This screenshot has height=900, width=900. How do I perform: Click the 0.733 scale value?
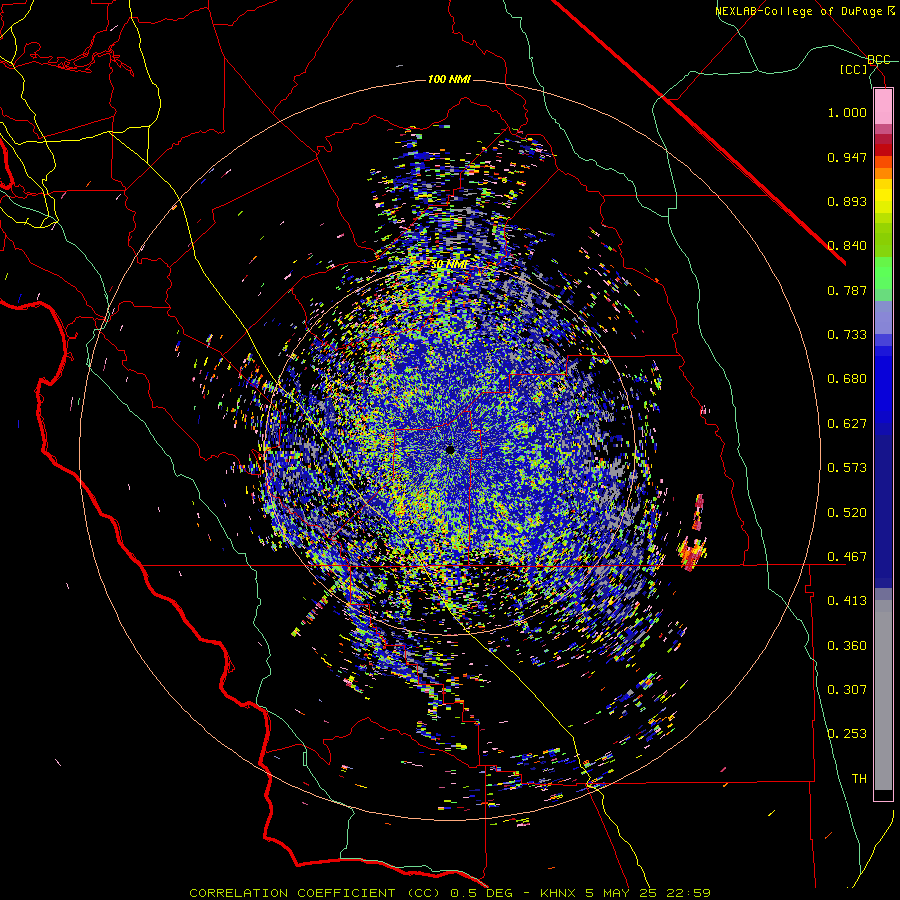pyautogui.click(x=847, y=335)
